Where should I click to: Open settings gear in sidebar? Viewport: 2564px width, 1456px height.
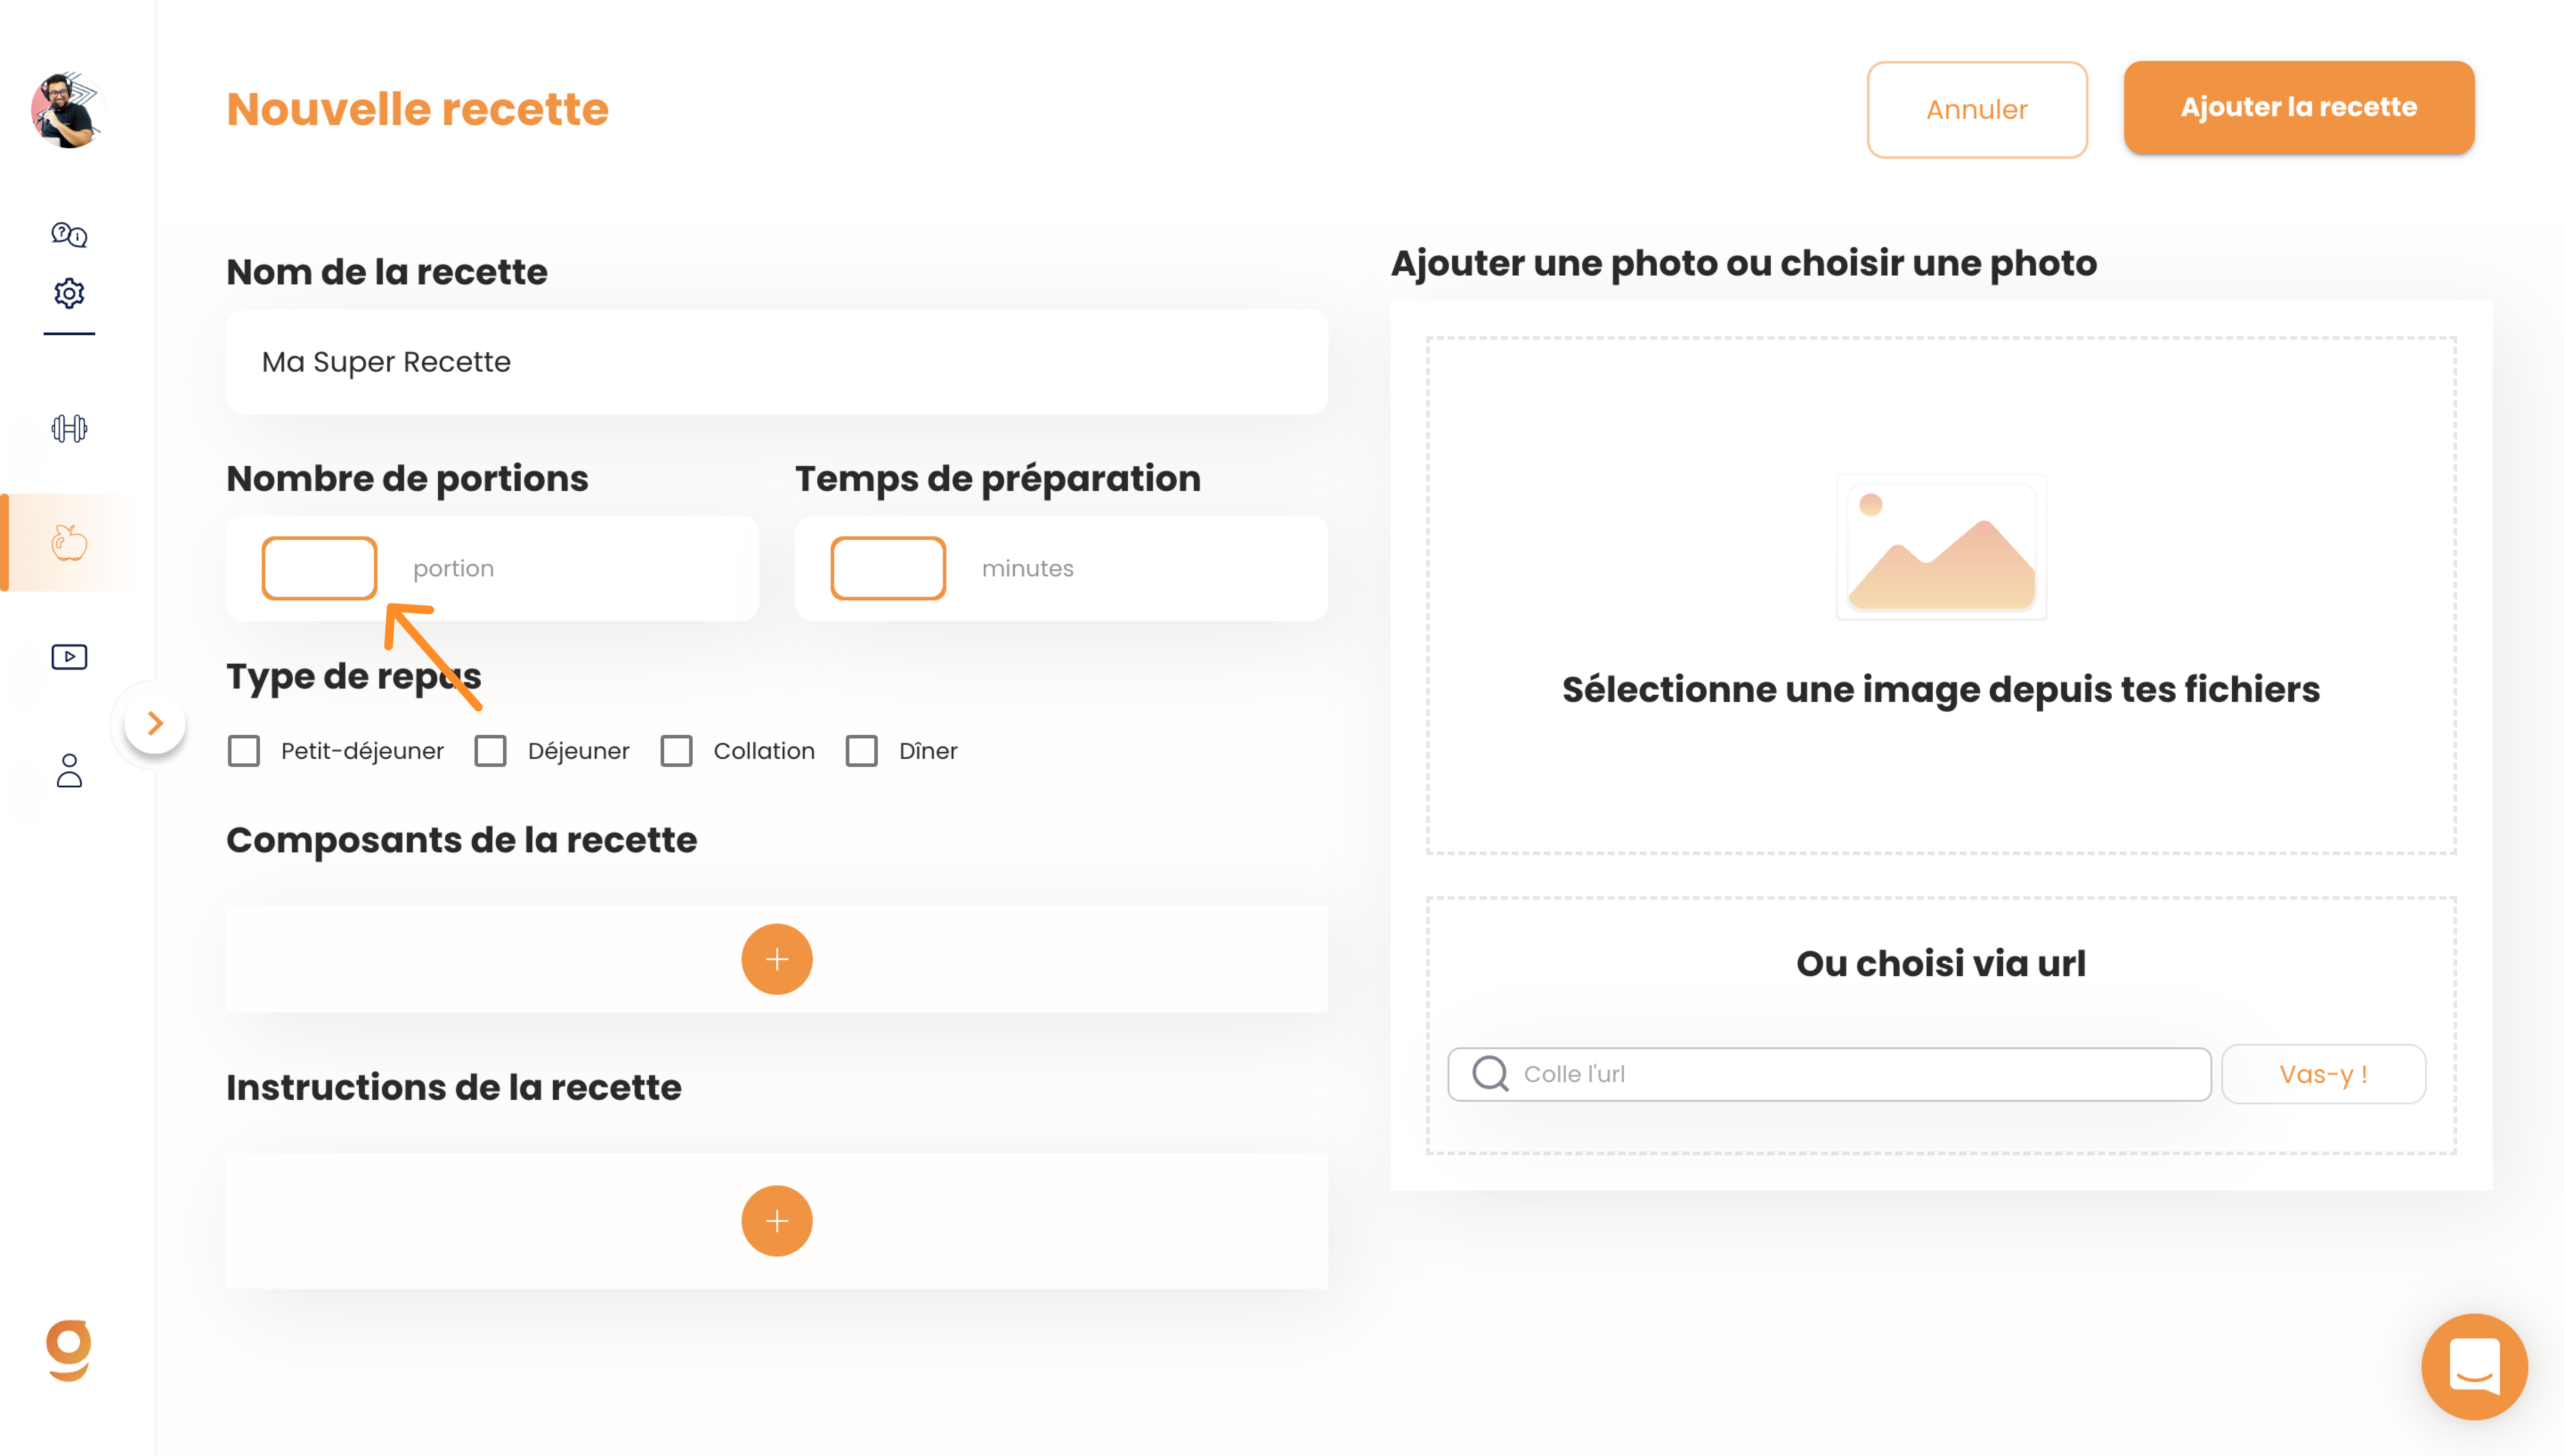point(69,293)
